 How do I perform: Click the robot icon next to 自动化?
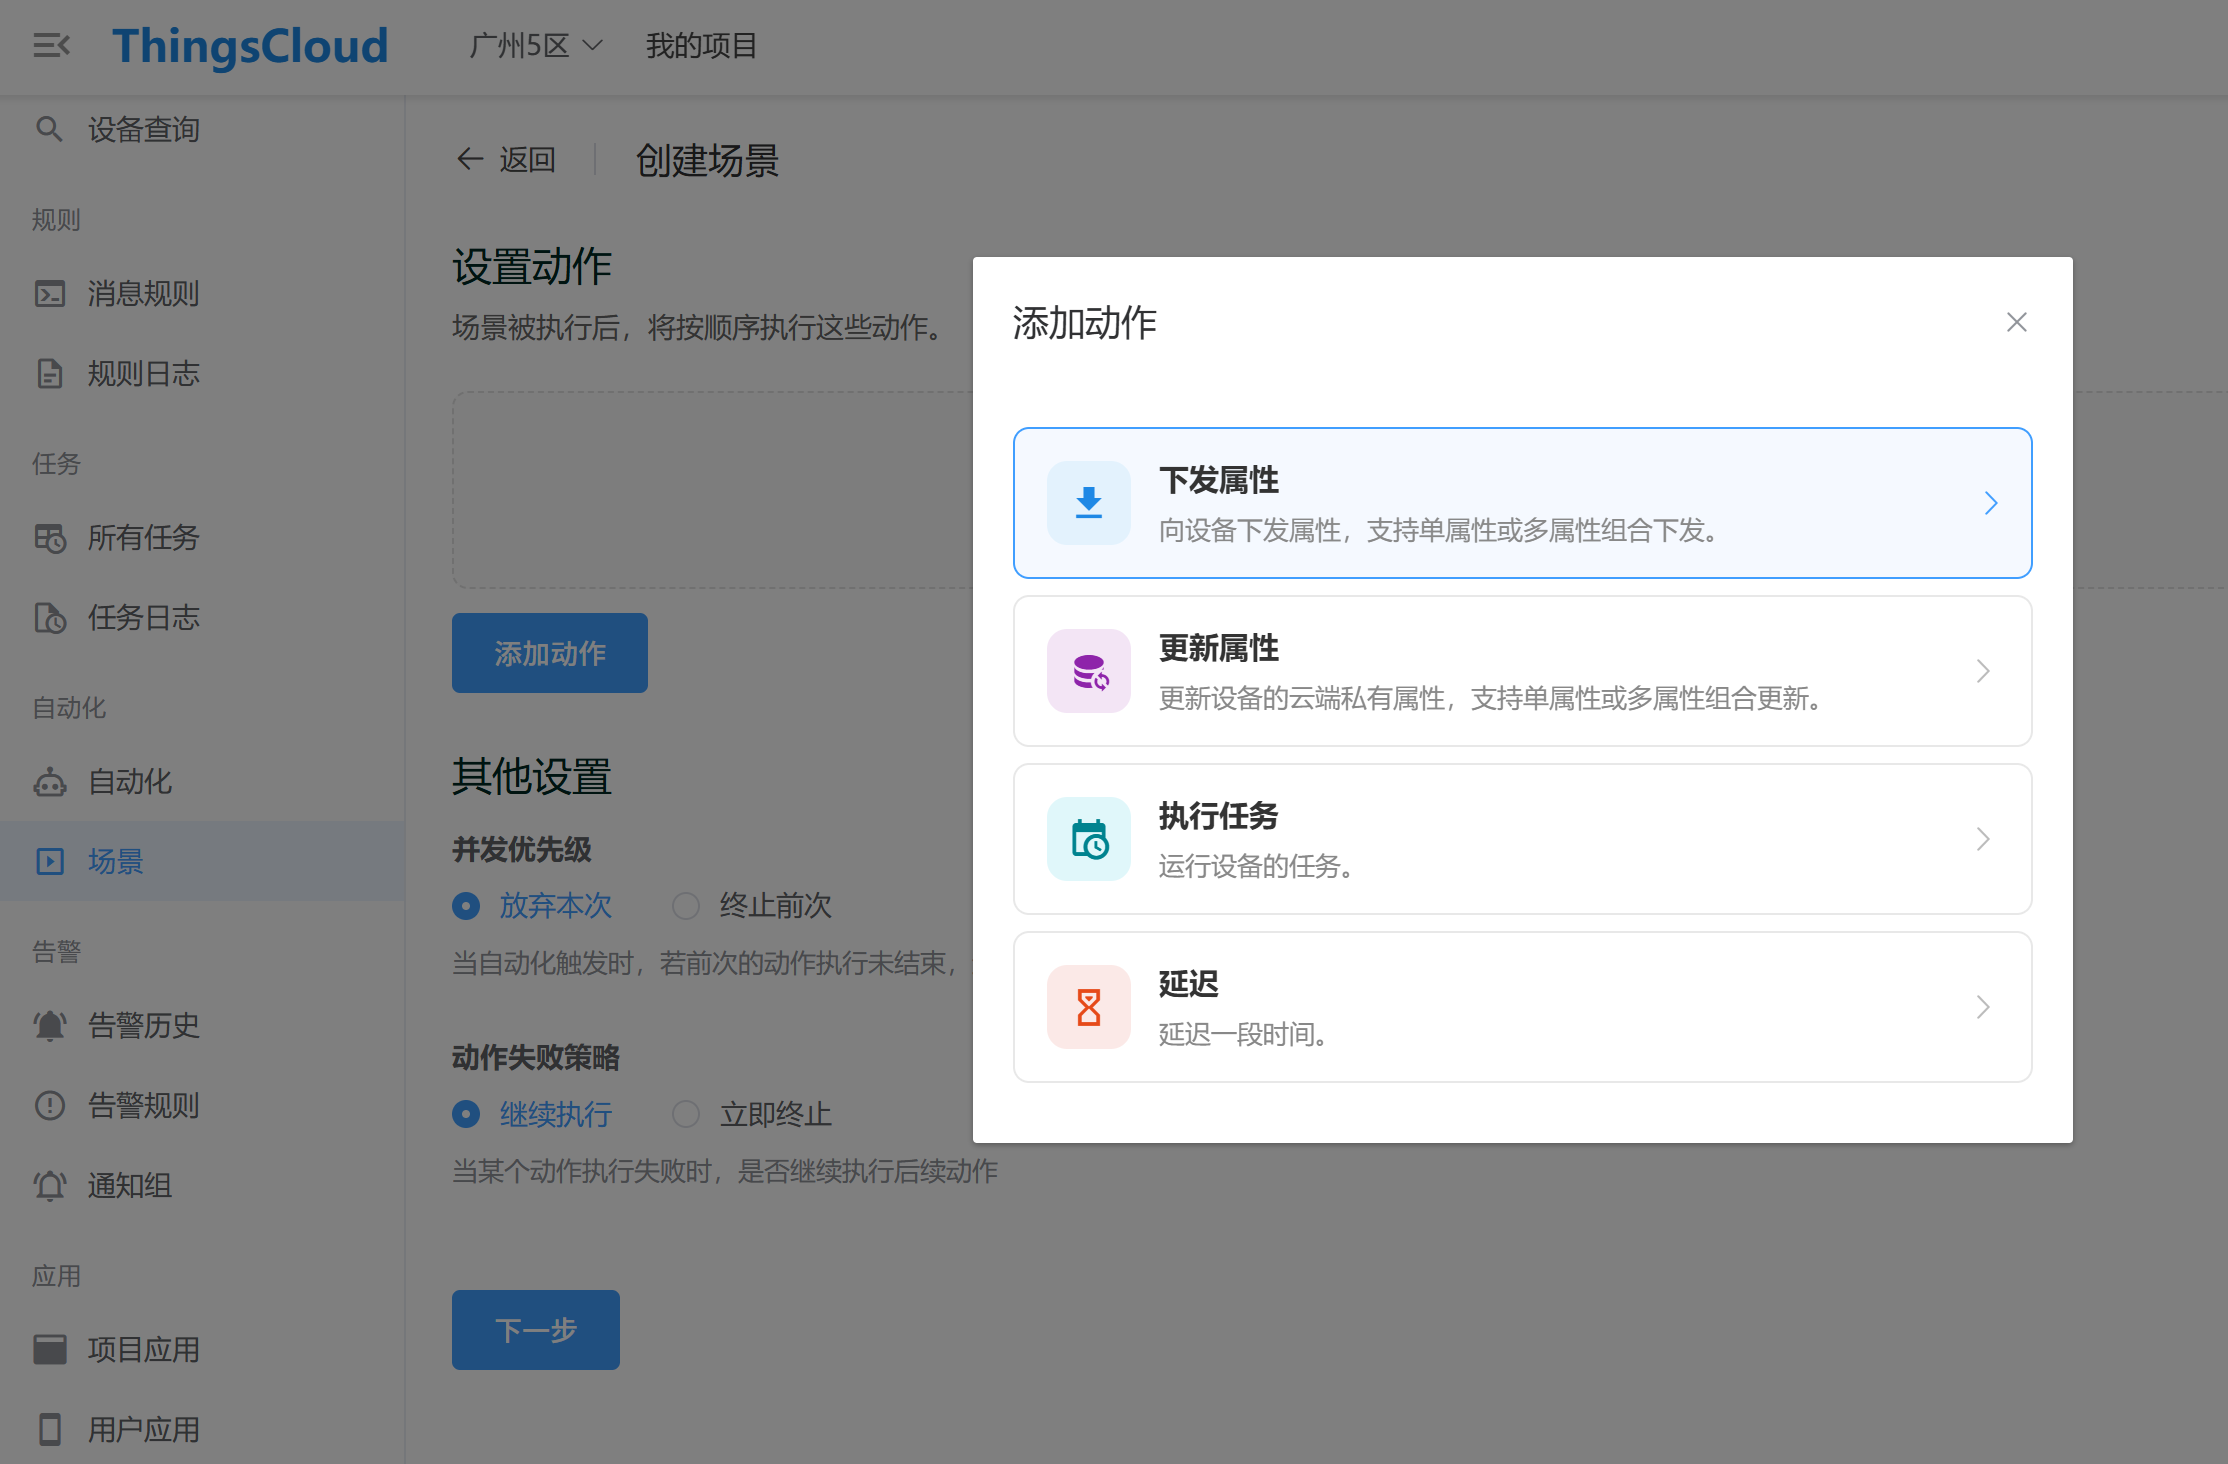click(x=49, y=781)
